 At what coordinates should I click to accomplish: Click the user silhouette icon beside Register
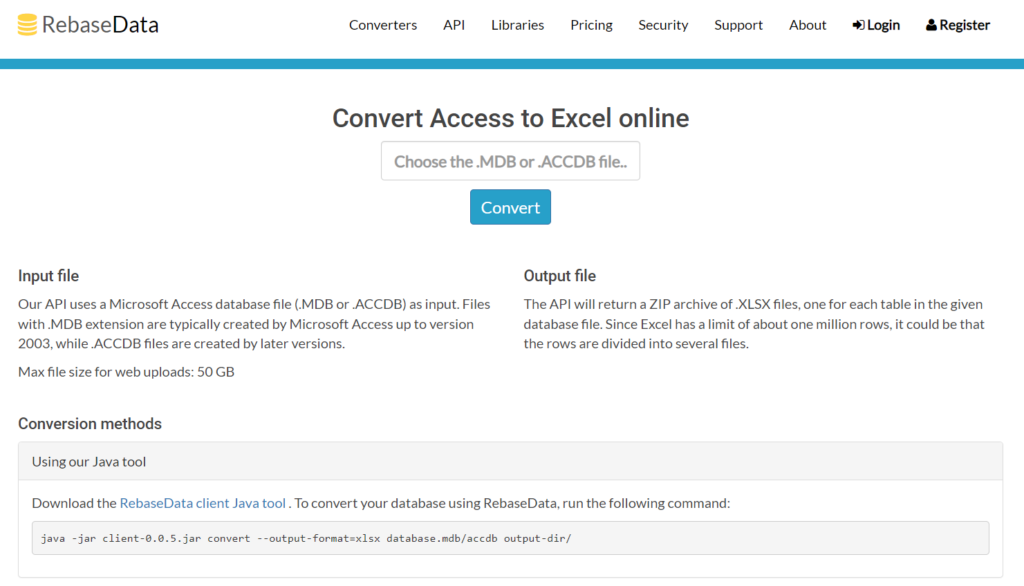[931, 25]
